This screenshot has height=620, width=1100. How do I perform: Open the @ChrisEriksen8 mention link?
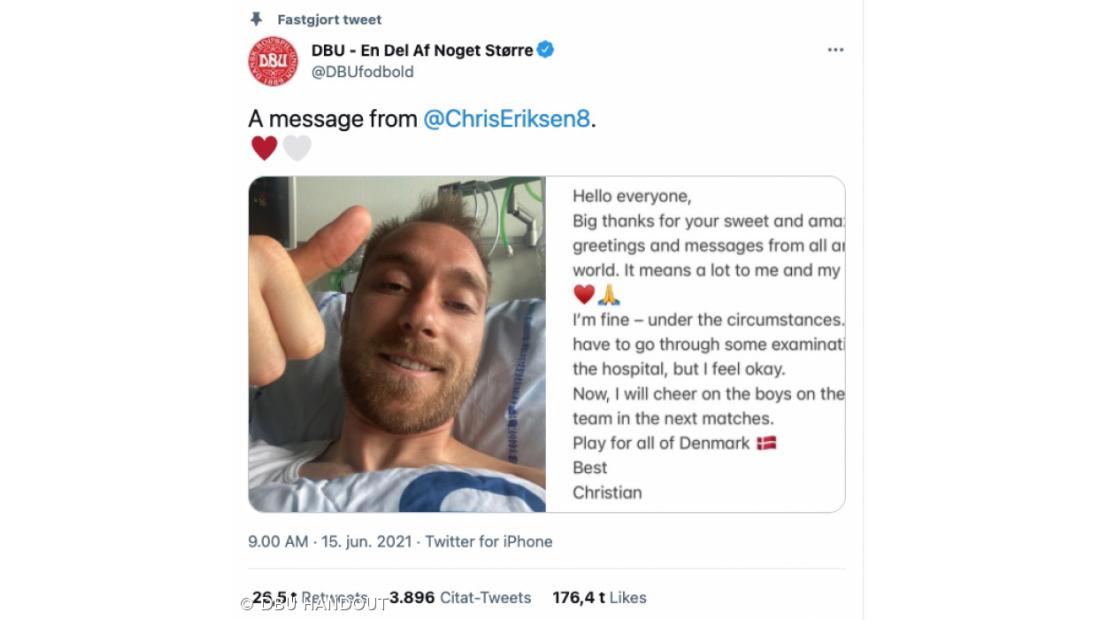tap(507, 119)
